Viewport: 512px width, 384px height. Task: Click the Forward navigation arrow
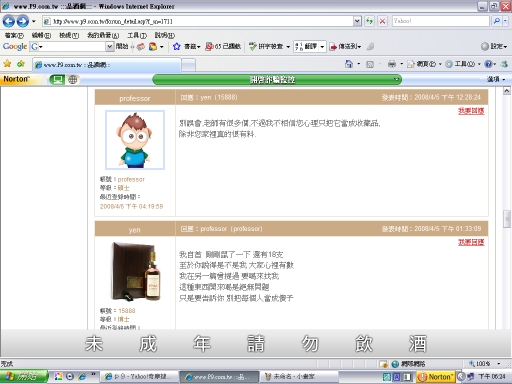(23, 21)
